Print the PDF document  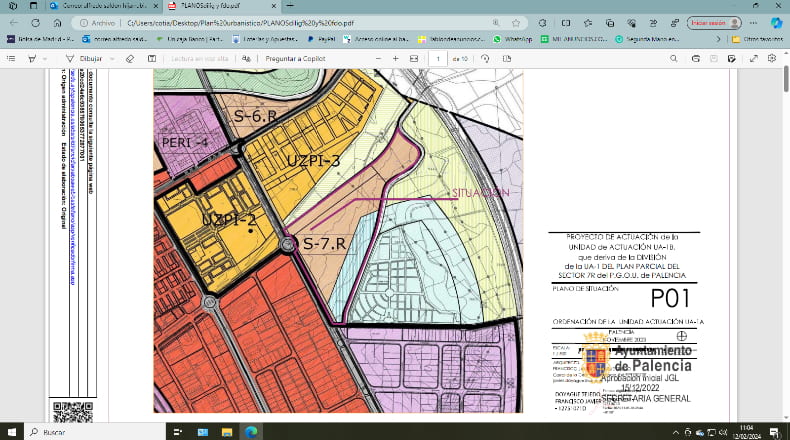click(x=696, y=59)
